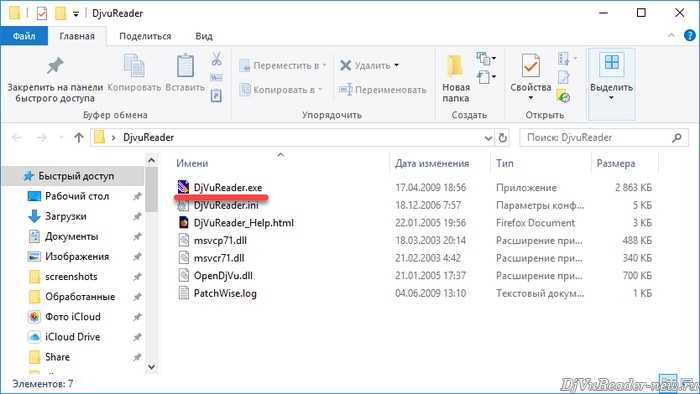
Task: Select the msvcr71.dll file
Action: [219, 257]
